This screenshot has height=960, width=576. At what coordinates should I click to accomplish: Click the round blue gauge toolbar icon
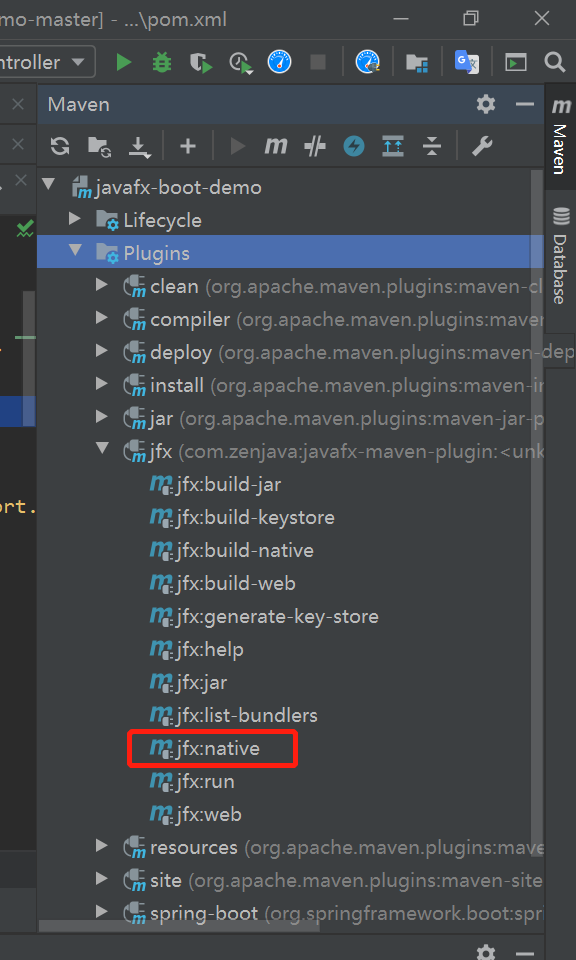click(x=279, y=62)
